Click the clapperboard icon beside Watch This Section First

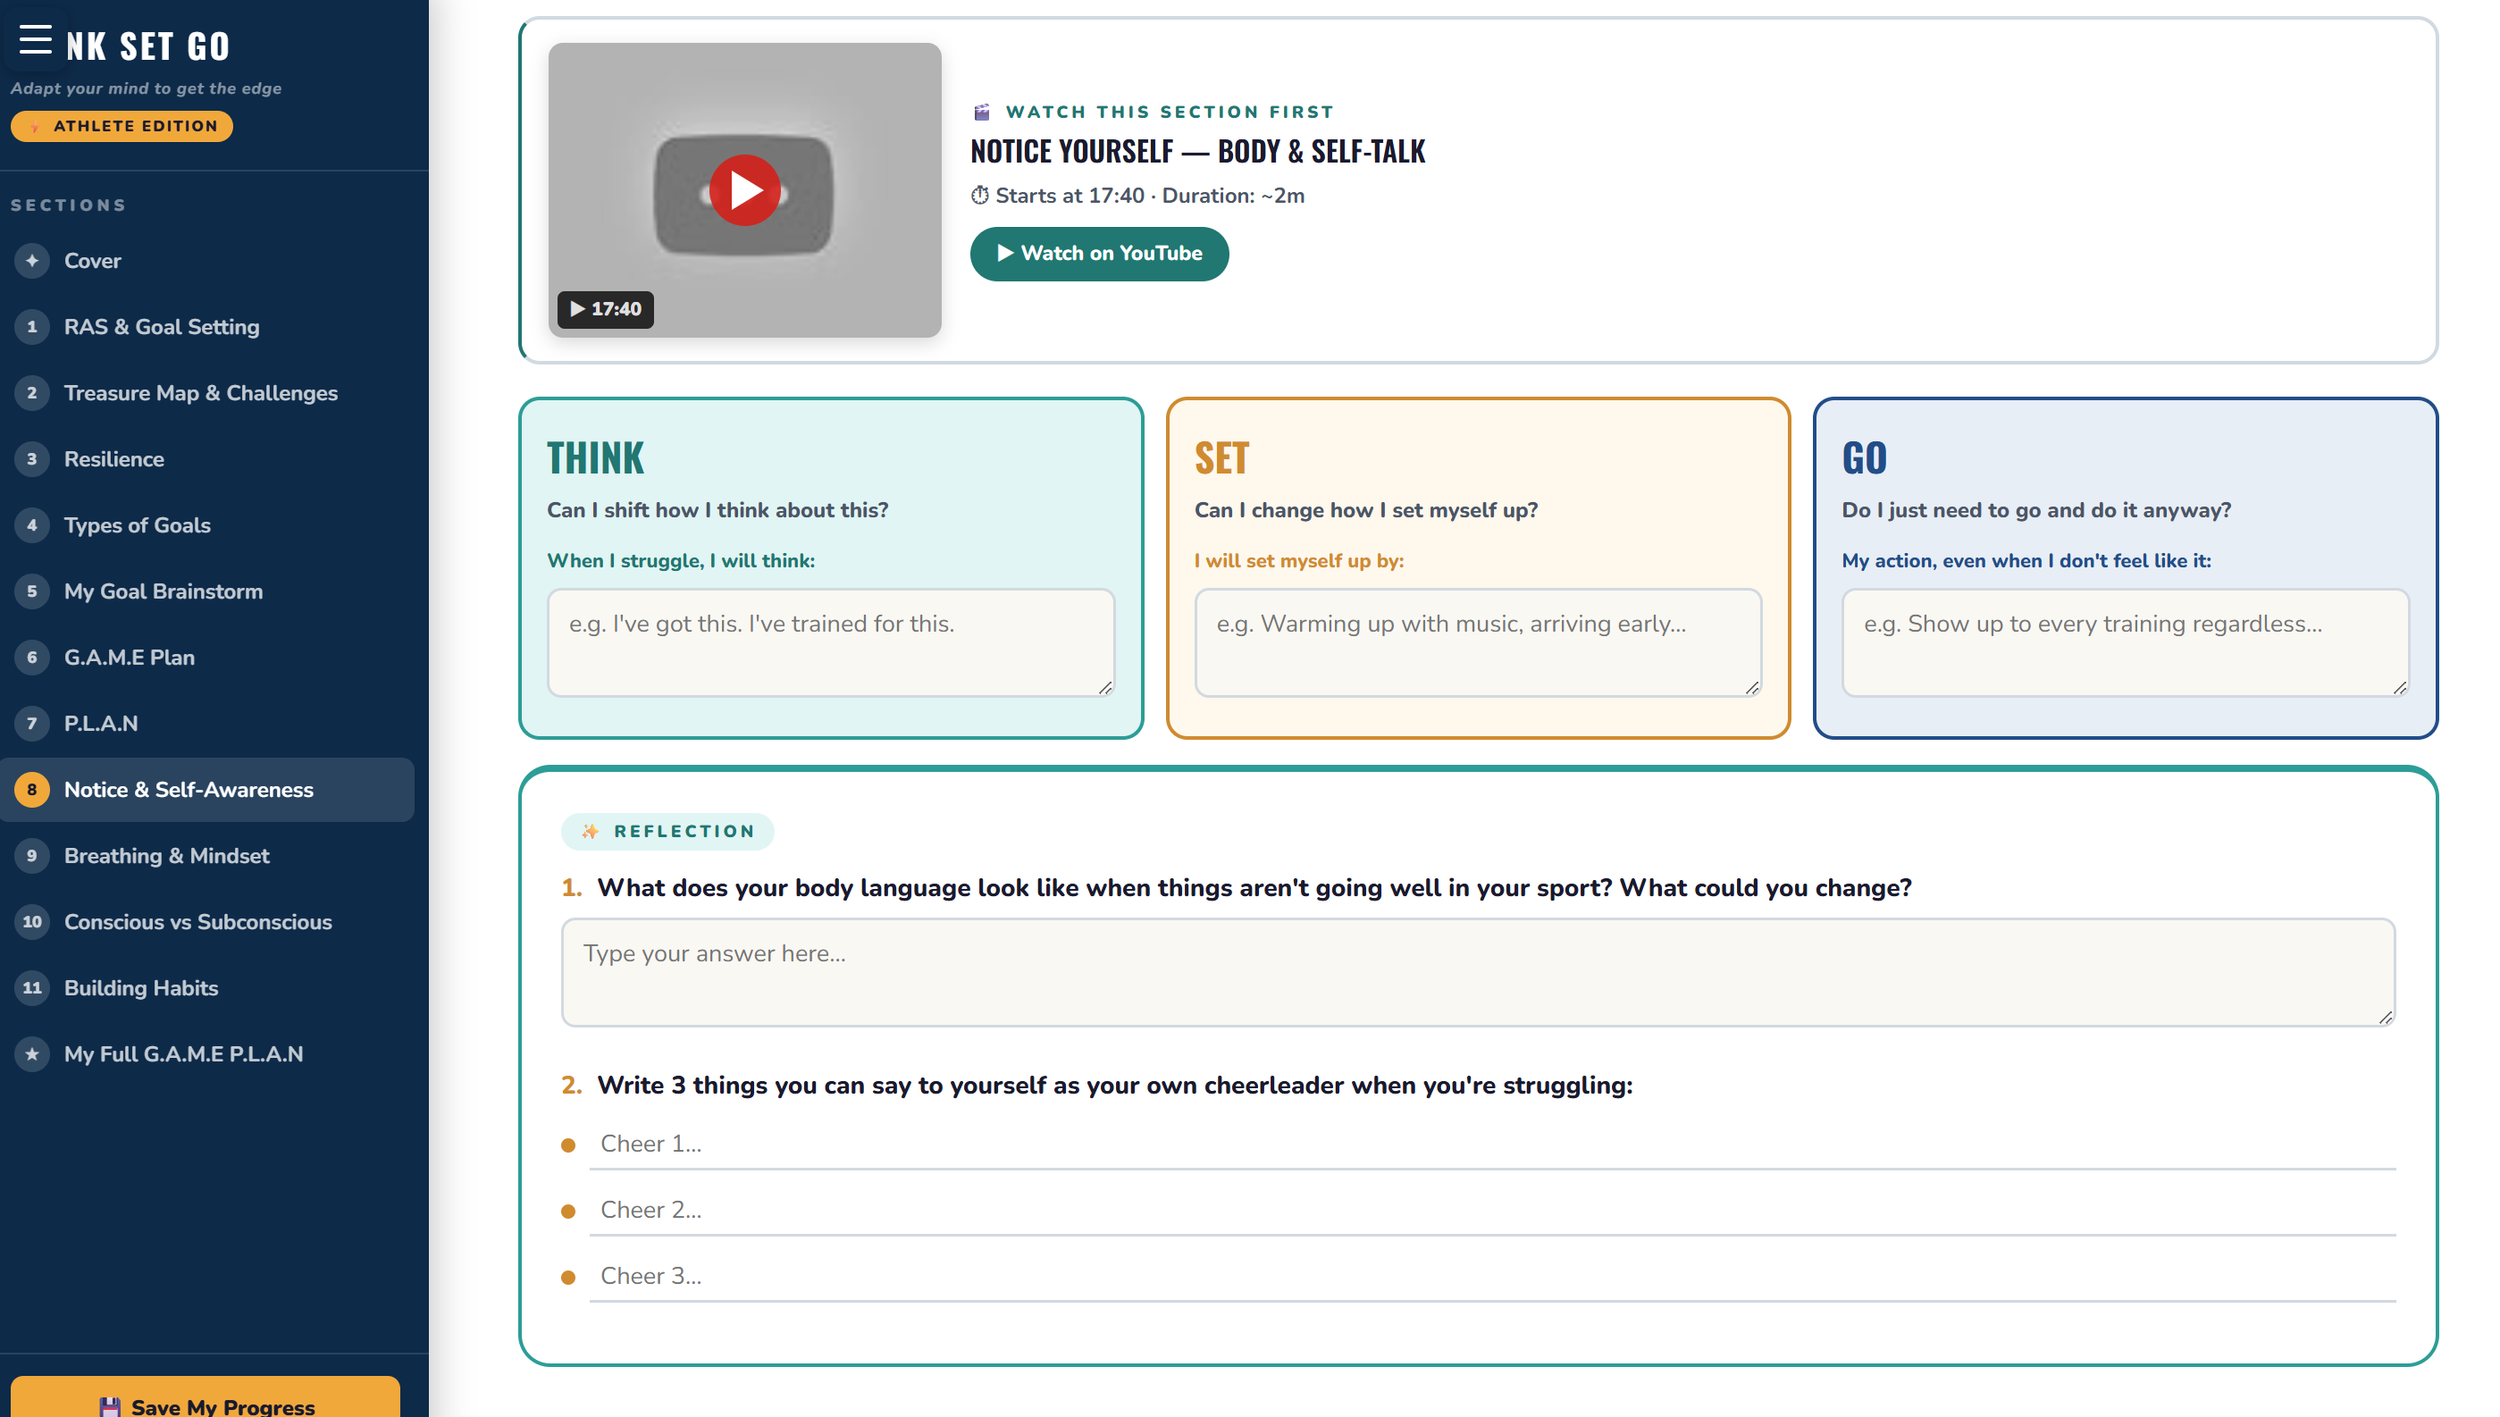982,112
